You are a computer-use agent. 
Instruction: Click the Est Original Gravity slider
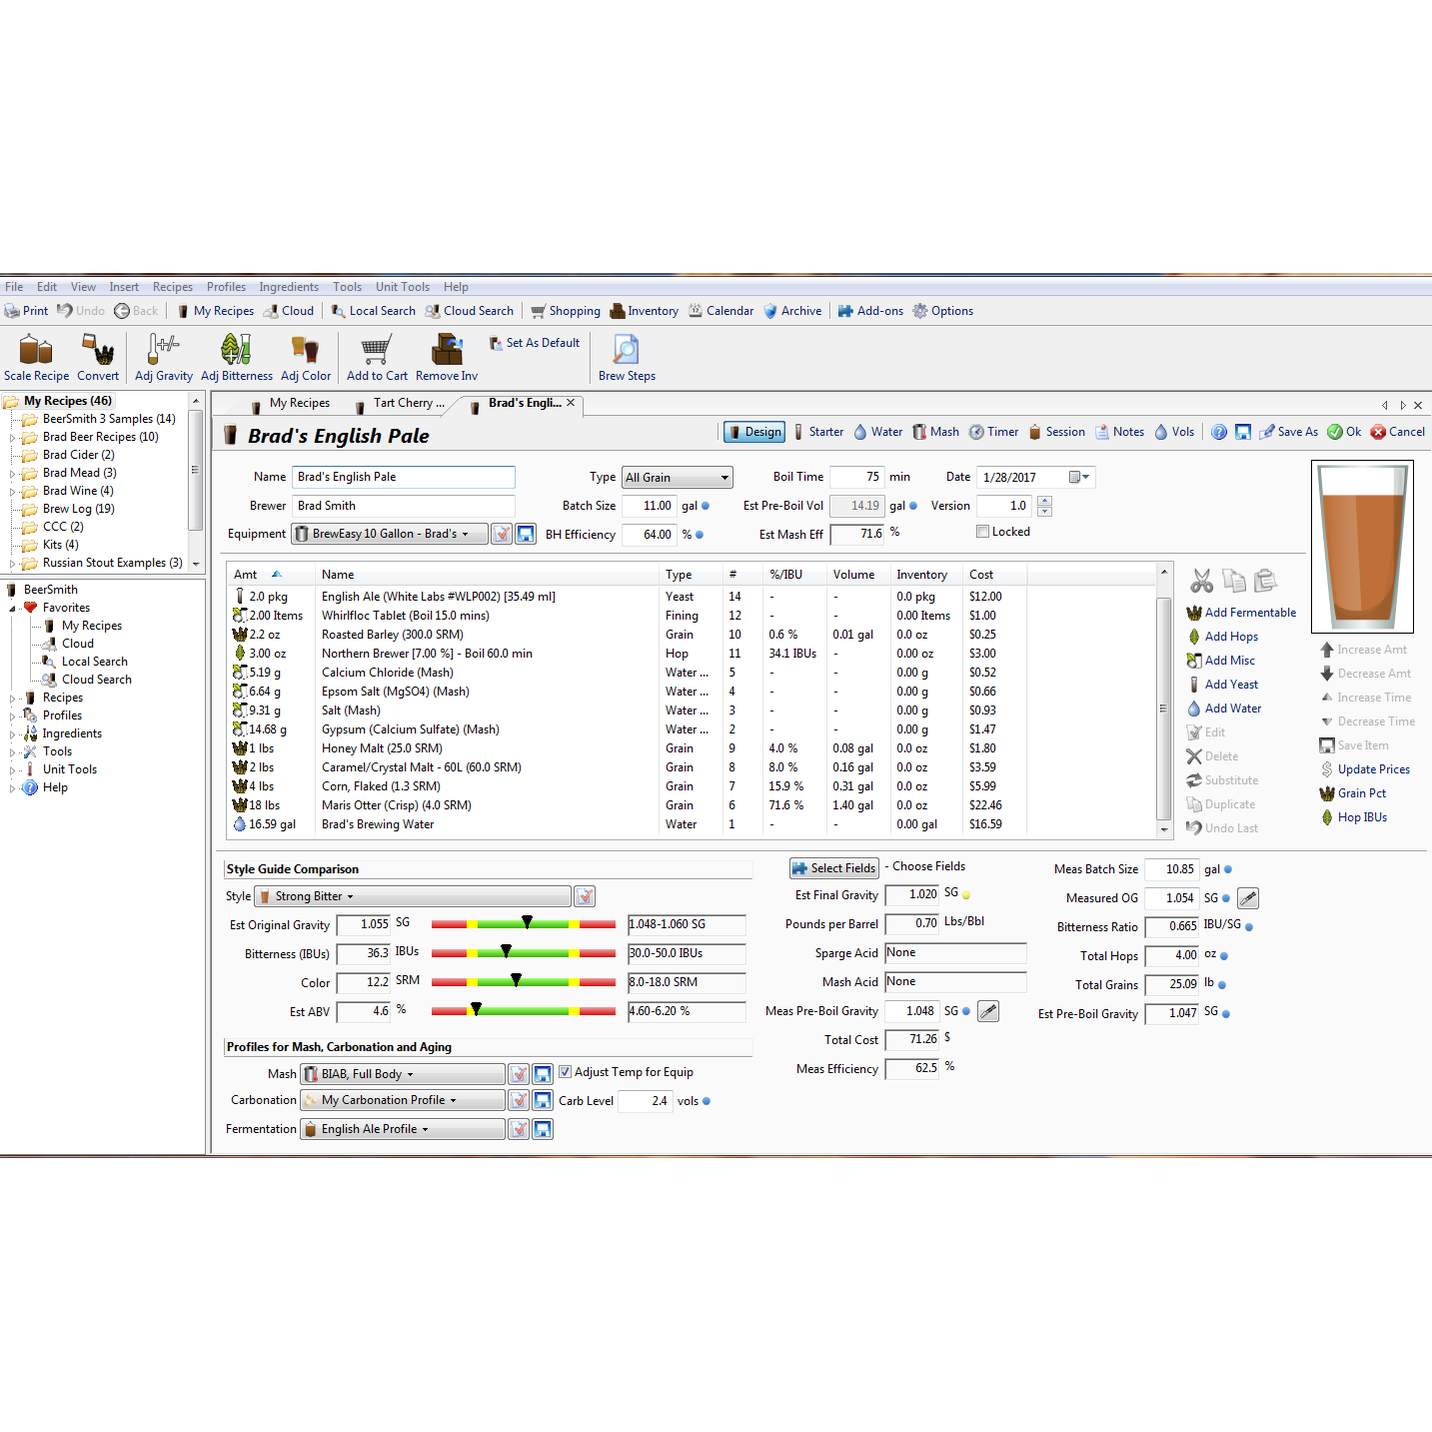coord(523,925)
